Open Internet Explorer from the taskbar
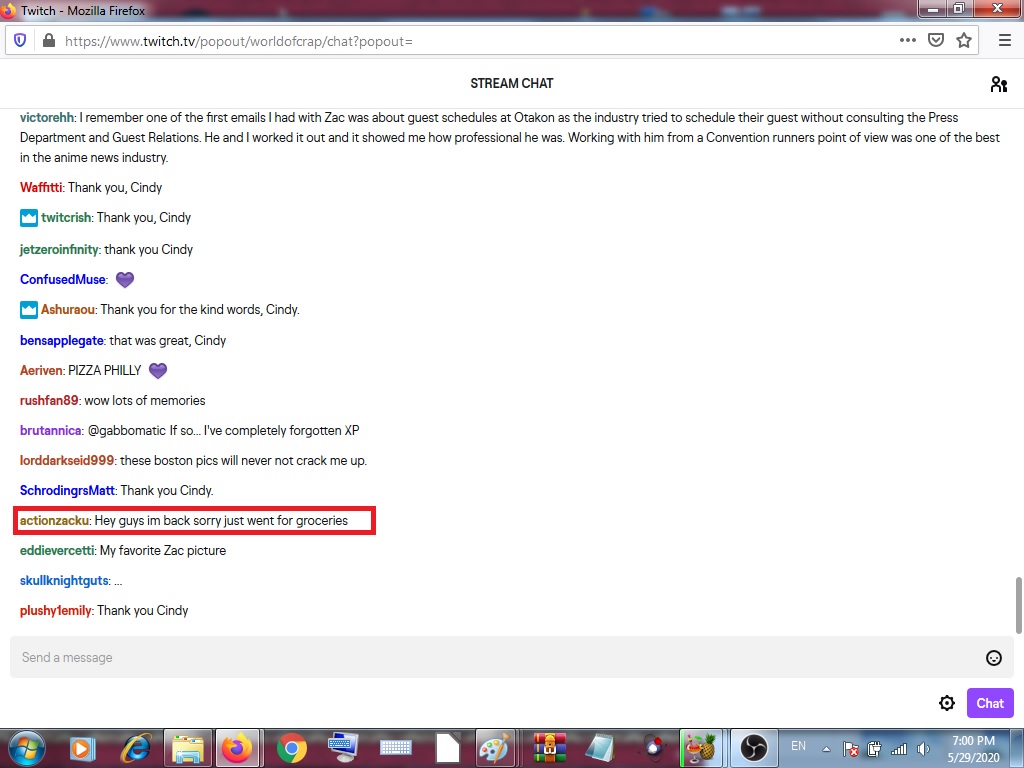This screenshot has width=1024, height=768. [136, 748]
